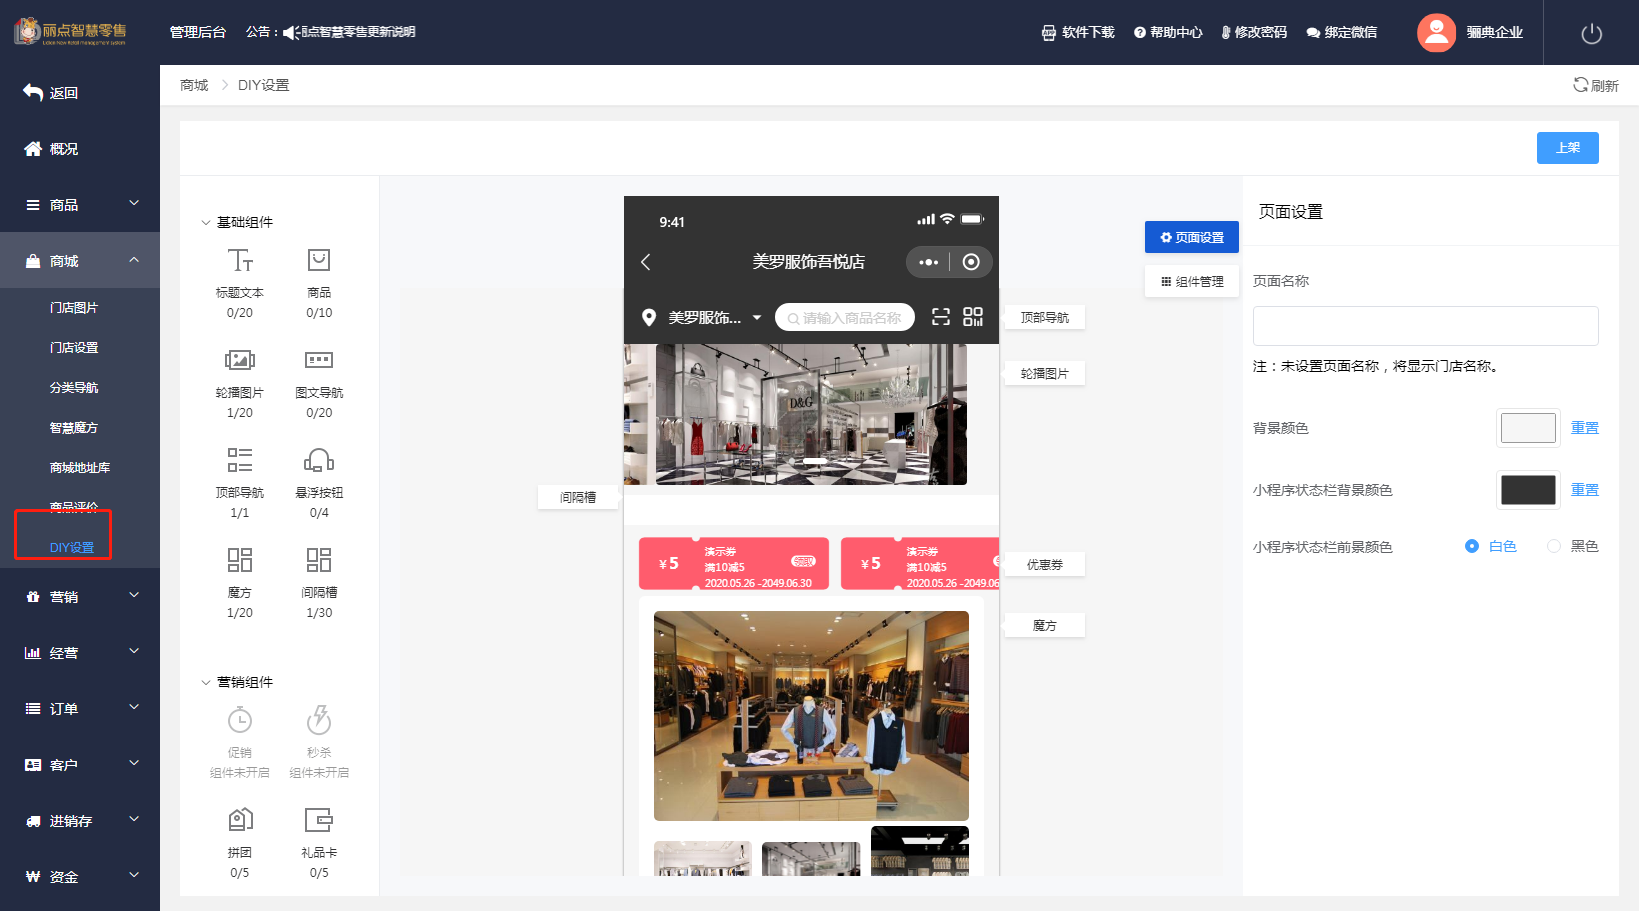Click the 上架 publish button
The image size is (1639, 911).
coord(1567,148)
